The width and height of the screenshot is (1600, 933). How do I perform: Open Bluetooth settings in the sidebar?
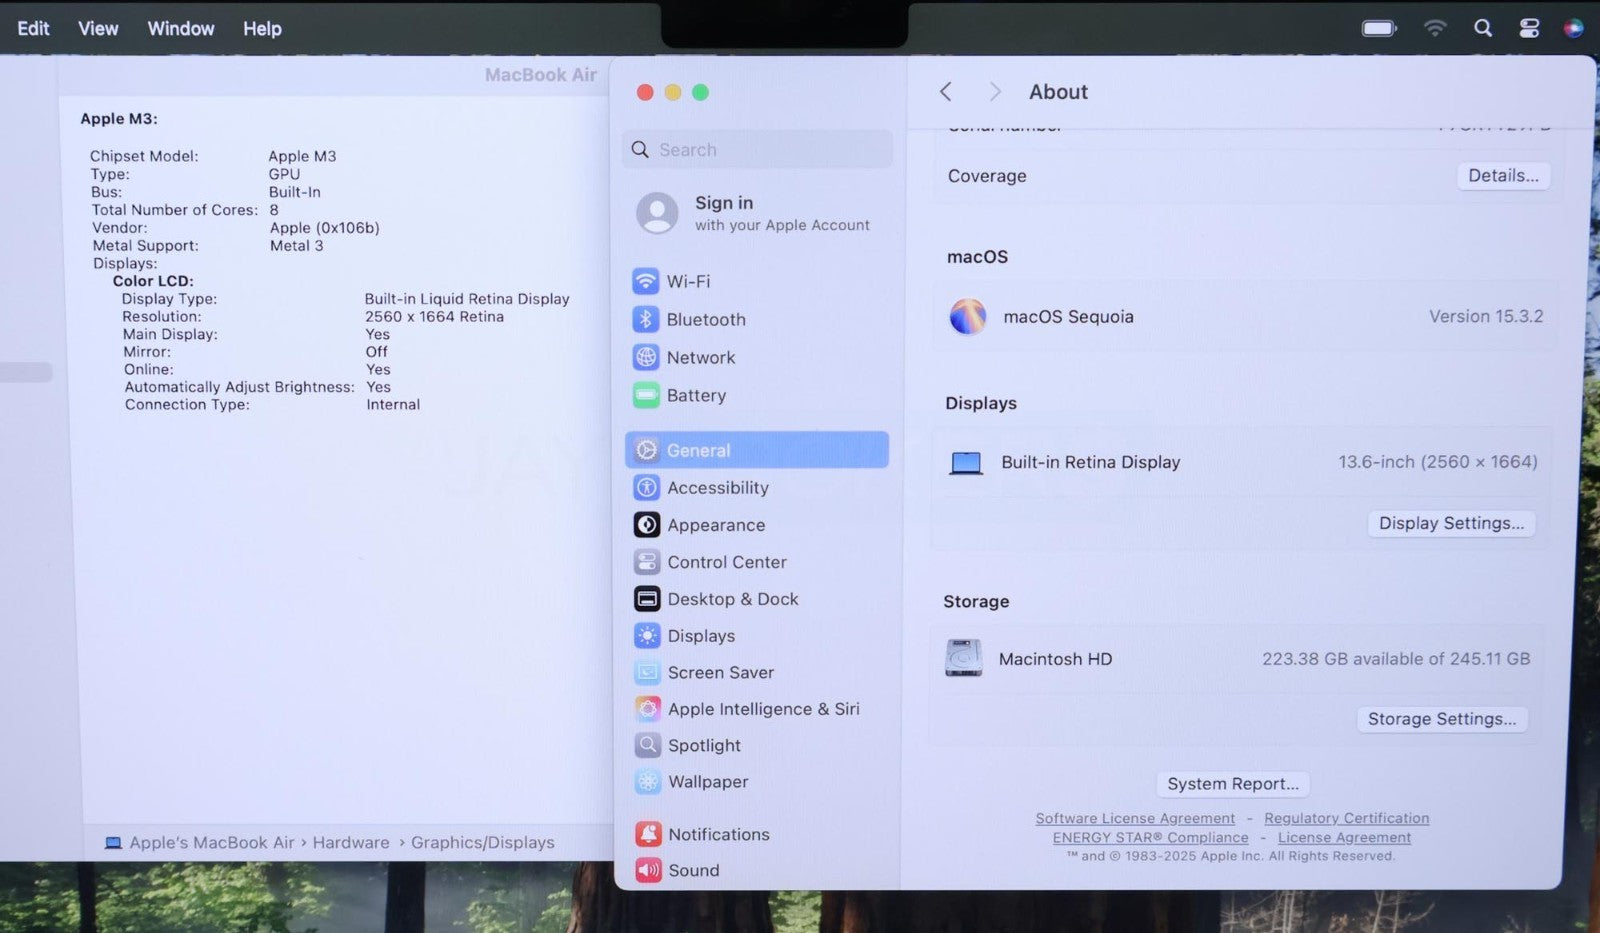click(x=756, y=319)
